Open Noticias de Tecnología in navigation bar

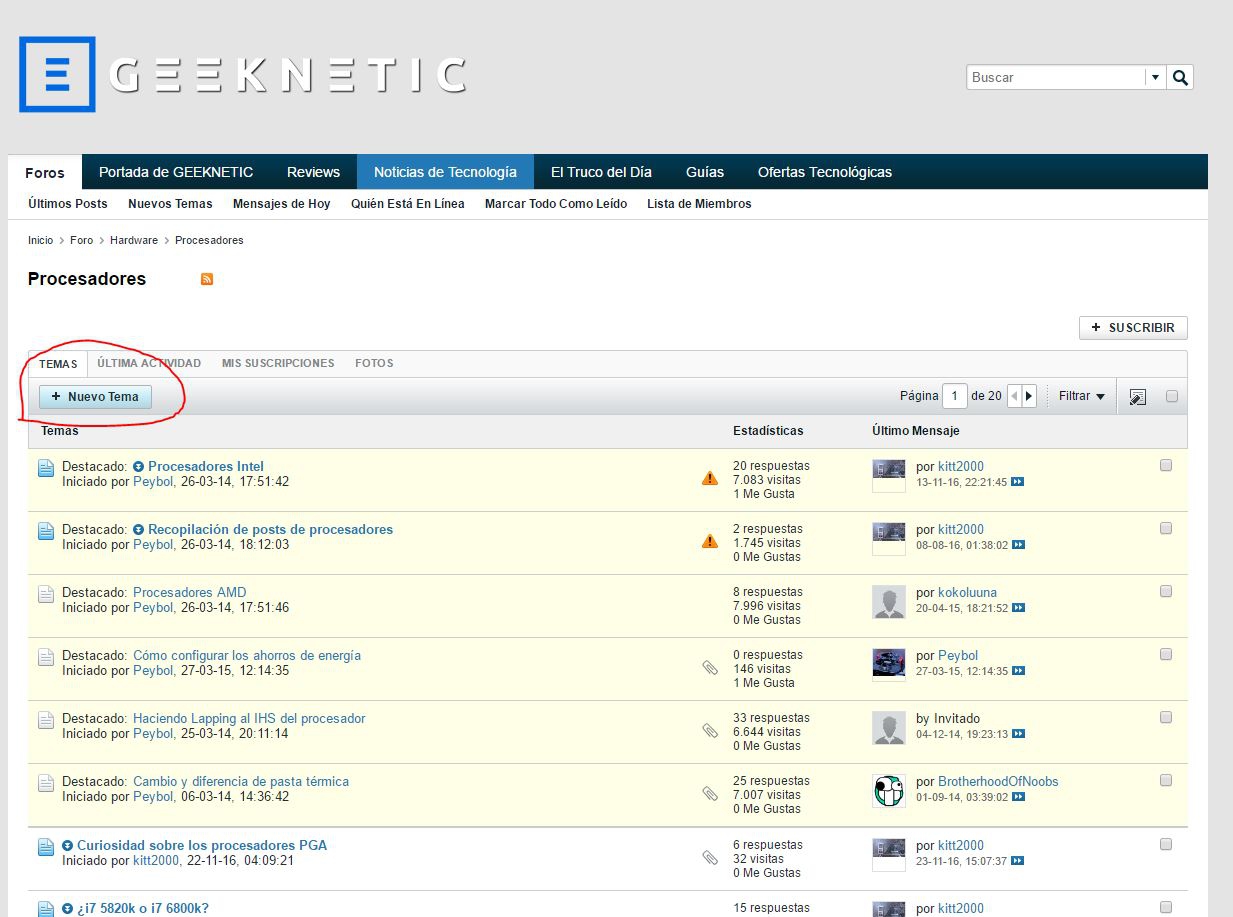(445, 172)
